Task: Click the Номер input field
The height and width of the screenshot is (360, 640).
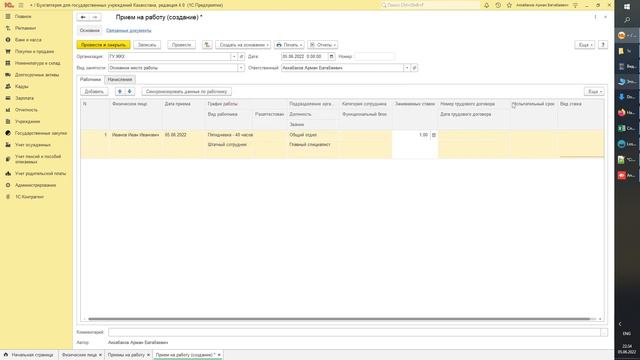Action: pos(374,57)
